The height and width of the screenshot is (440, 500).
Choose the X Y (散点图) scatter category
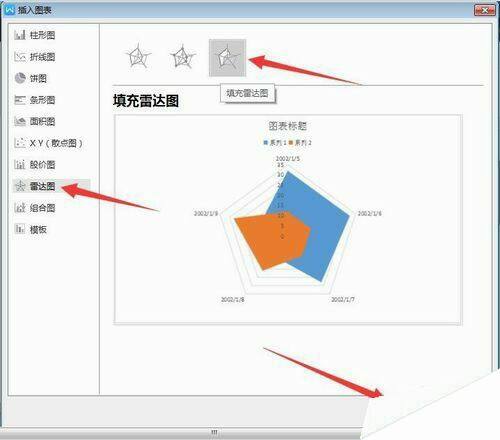pos(48,143)
